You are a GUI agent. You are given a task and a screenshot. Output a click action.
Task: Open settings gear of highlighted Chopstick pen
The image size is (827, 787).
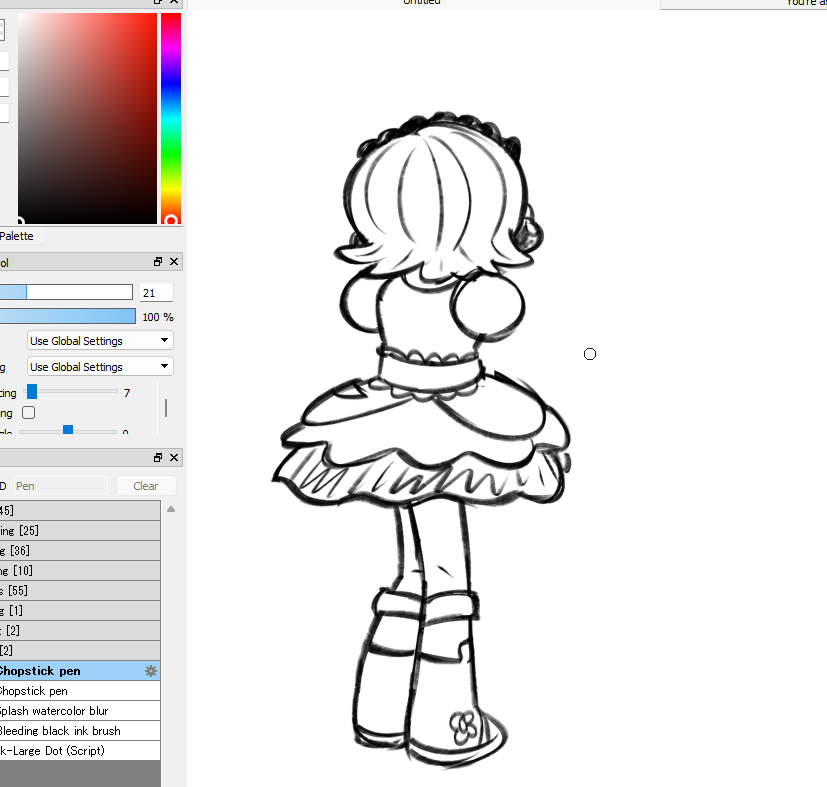(151, 671)
